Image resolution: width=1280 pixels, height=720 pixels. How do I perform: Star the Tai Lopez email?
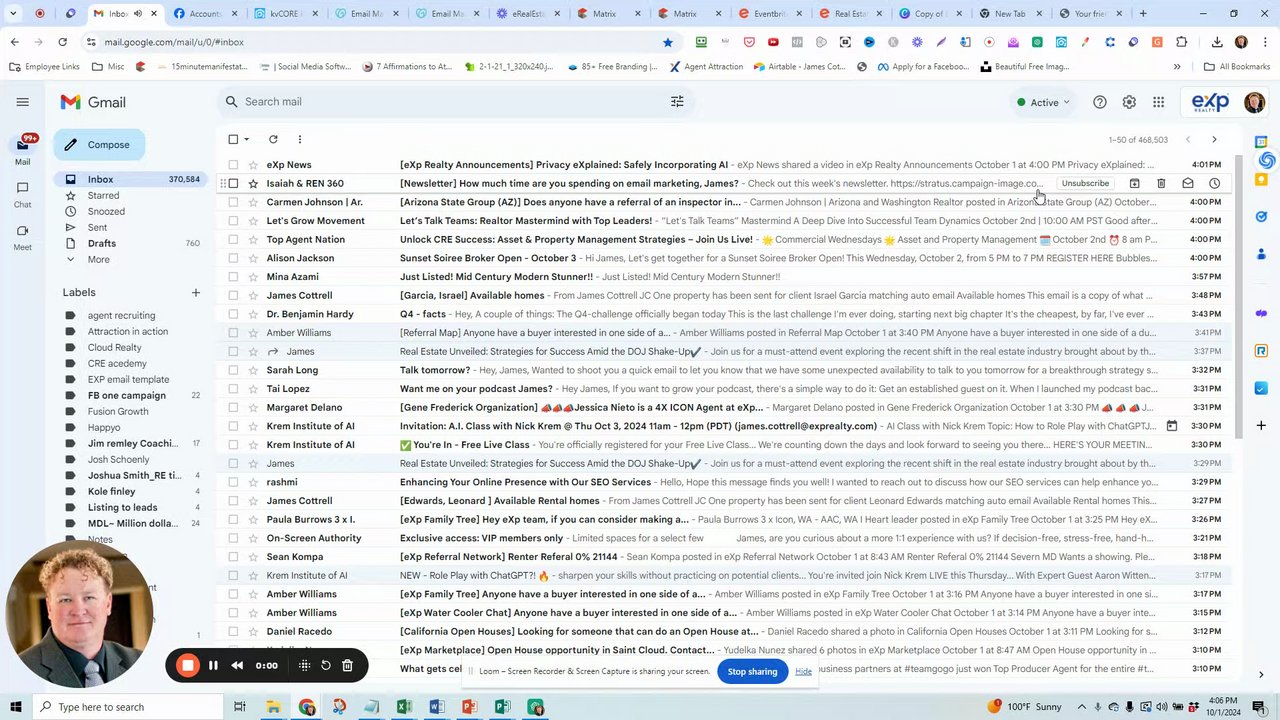(253, 389)
